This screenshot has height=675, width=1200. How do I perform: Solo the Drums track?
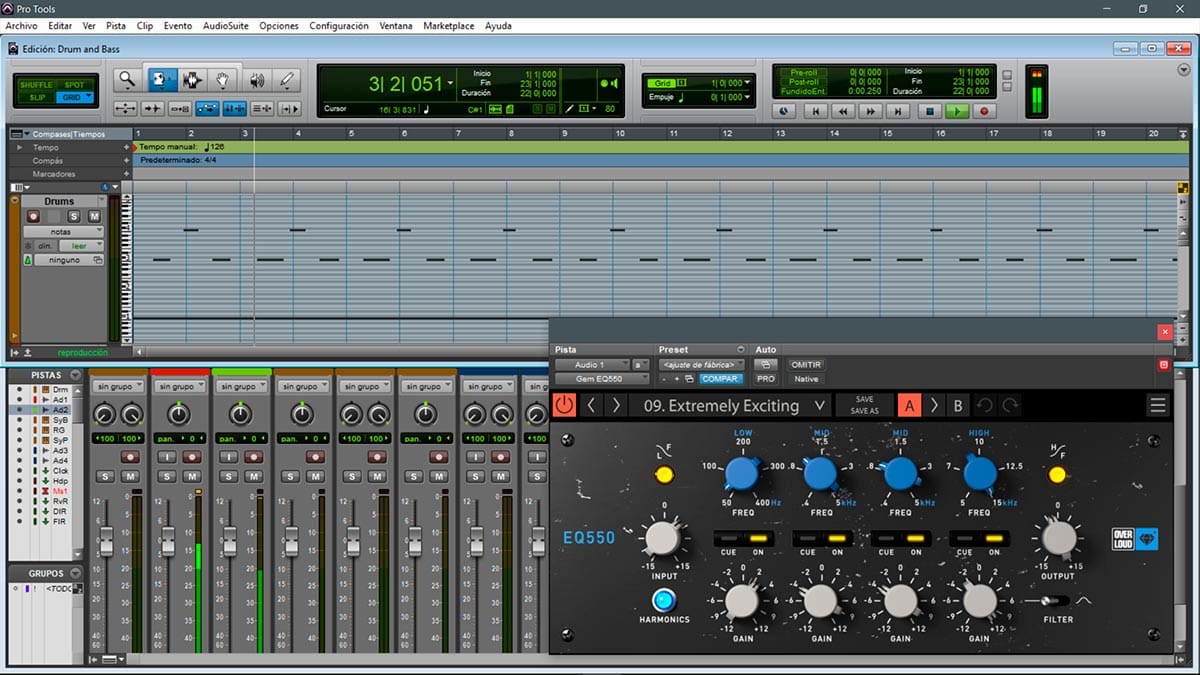(x=74, y=216)
